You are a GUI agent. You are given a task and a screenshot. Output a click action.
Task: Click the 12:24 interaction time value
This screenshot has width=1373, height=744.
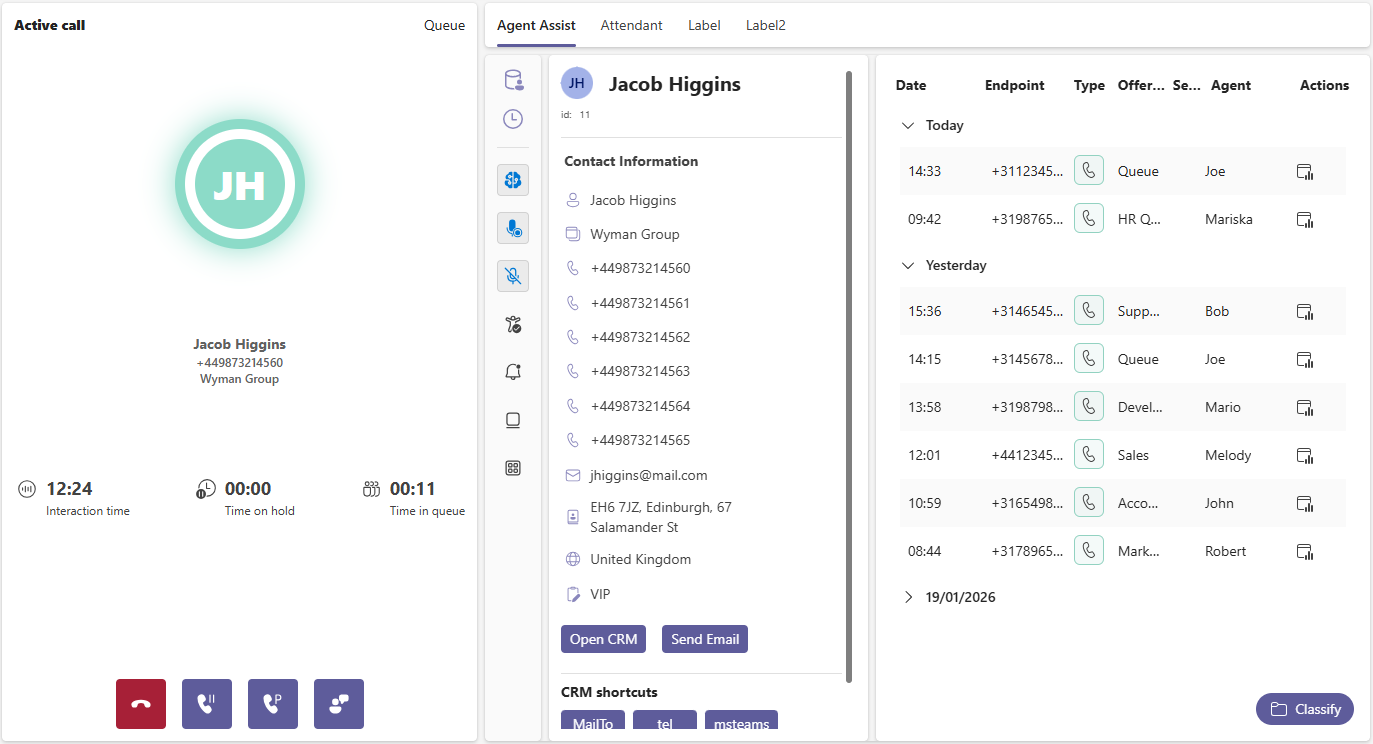coord(69,489)
